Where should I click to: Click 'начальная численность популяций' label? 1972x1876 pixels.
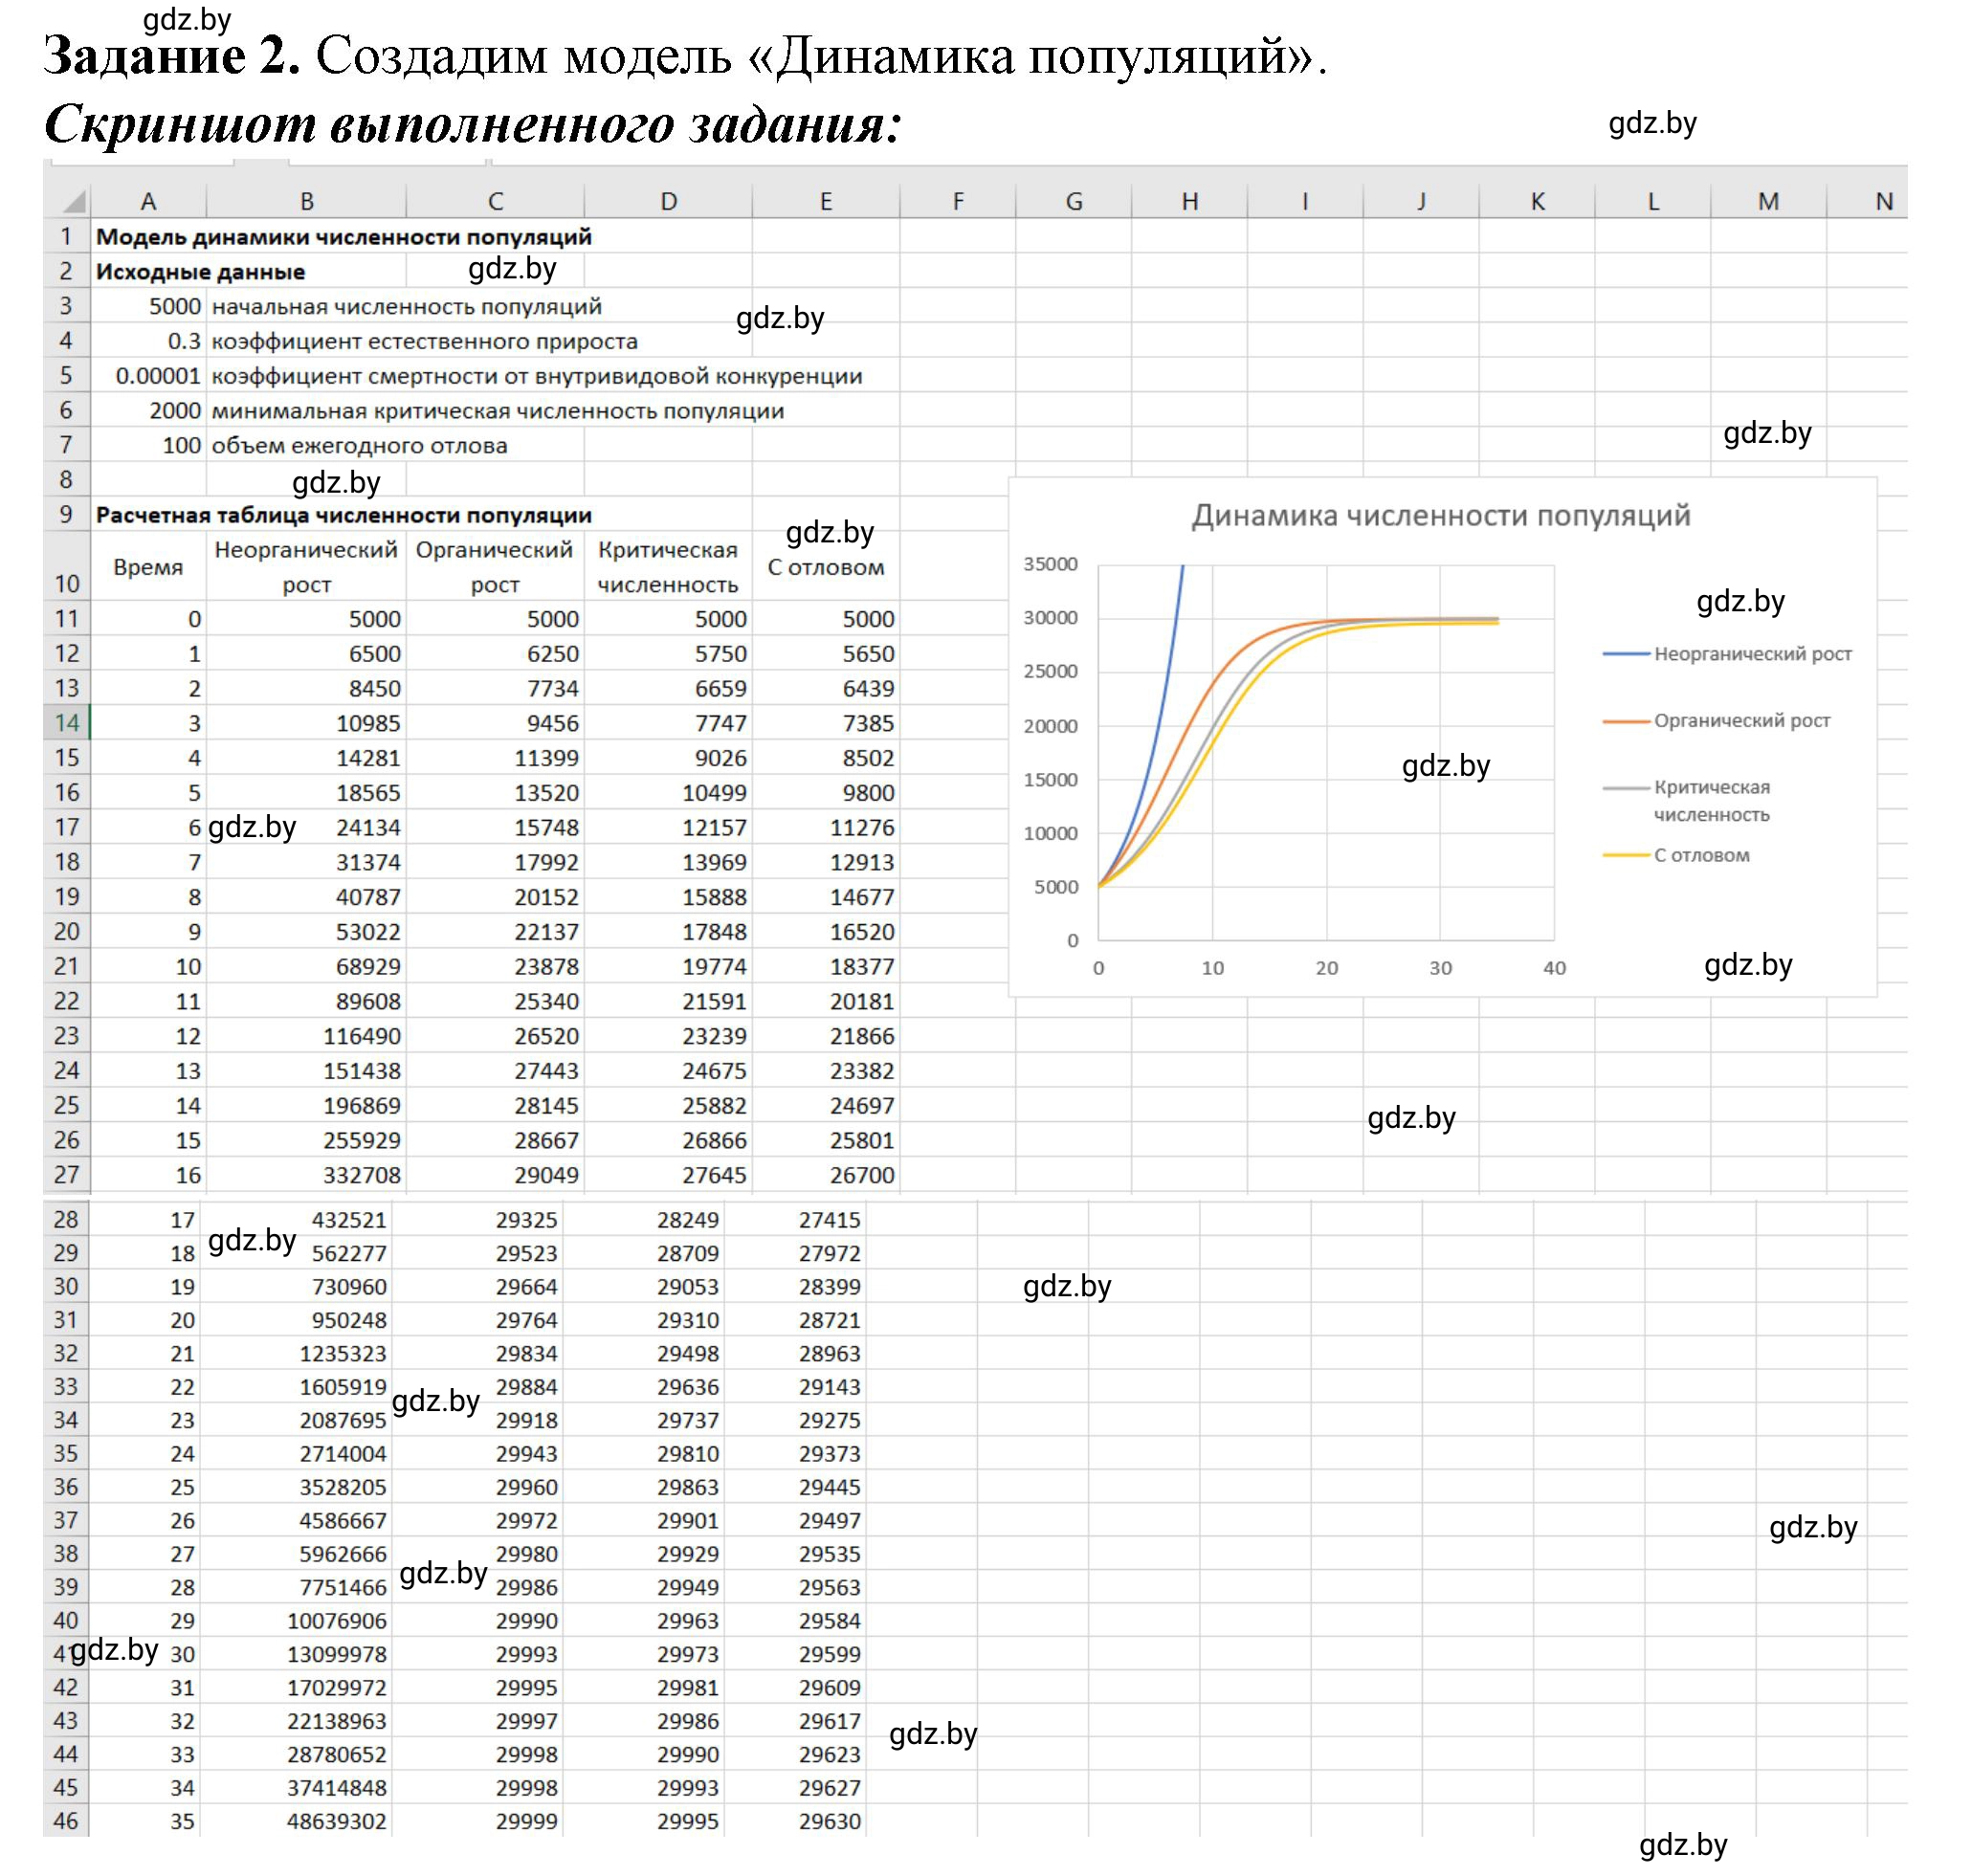pos(406,306)
